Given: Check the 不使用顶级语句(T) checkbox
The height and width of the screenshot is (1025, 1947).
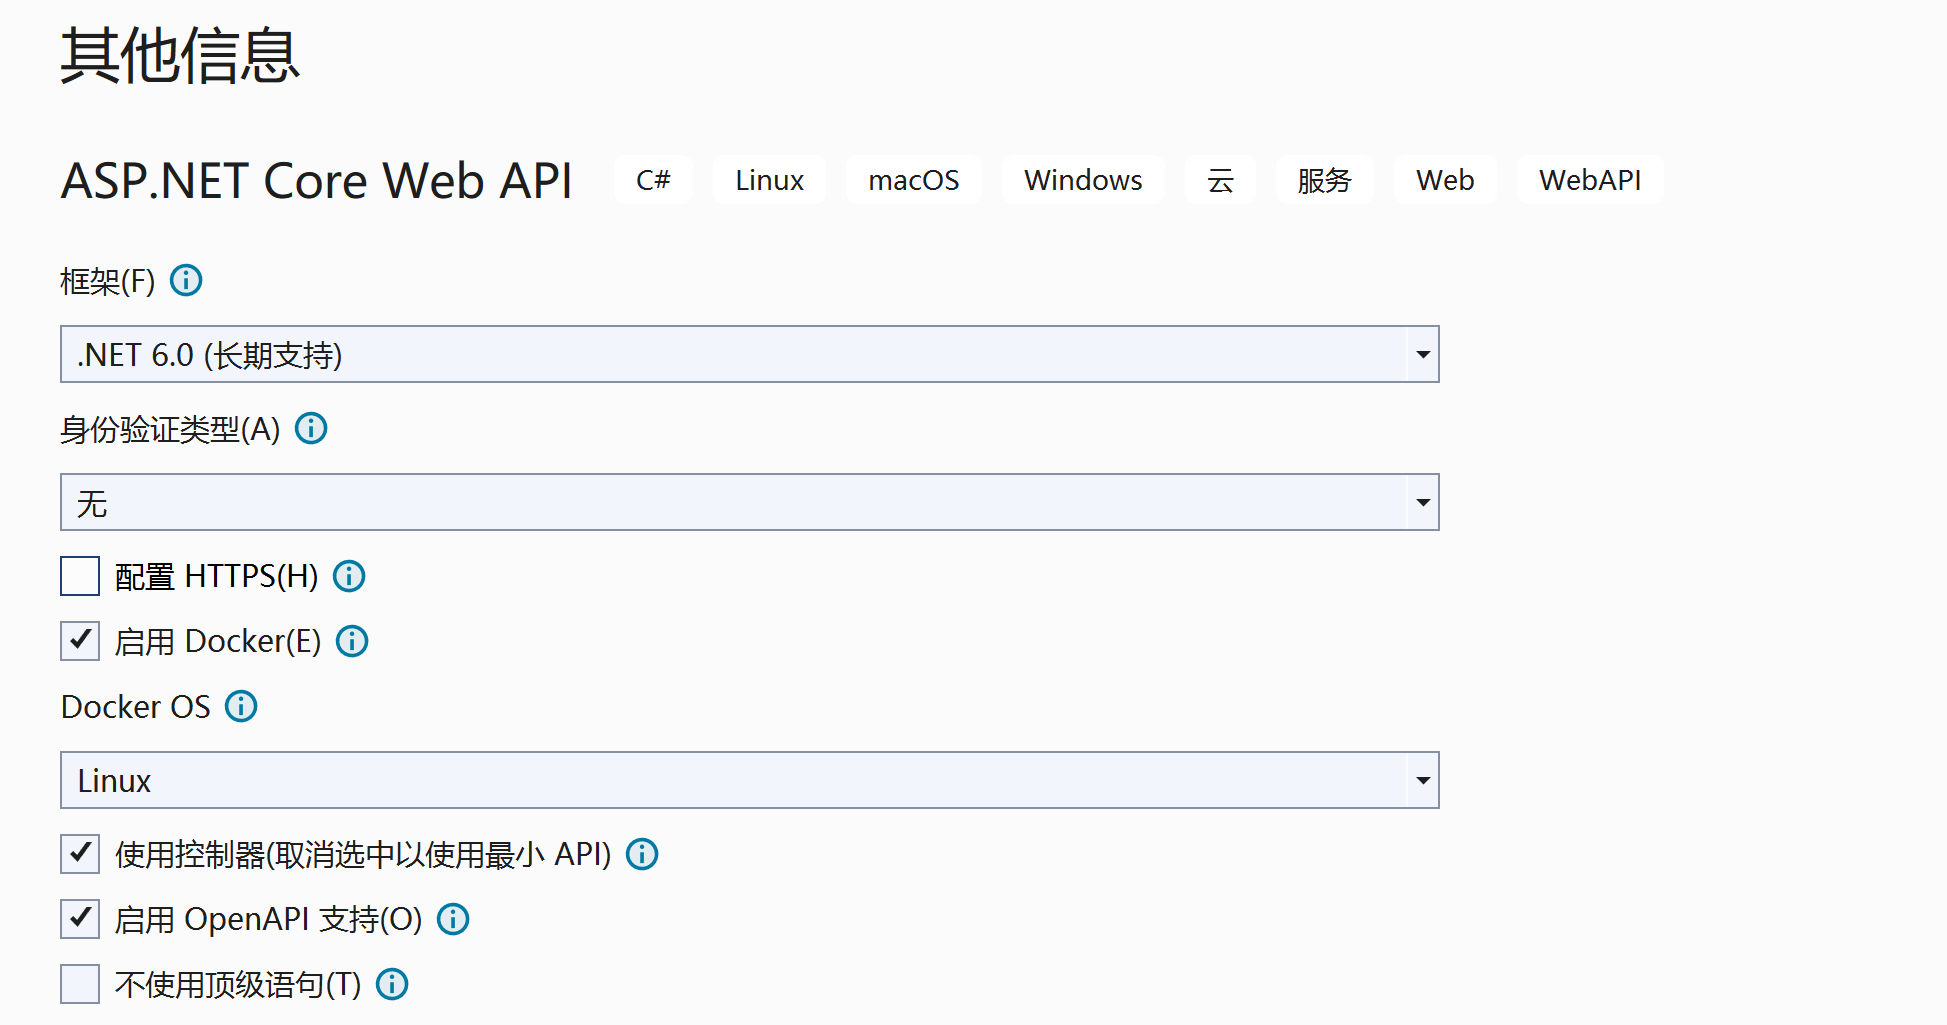Looking at the screenshot, I should (79, 984).
